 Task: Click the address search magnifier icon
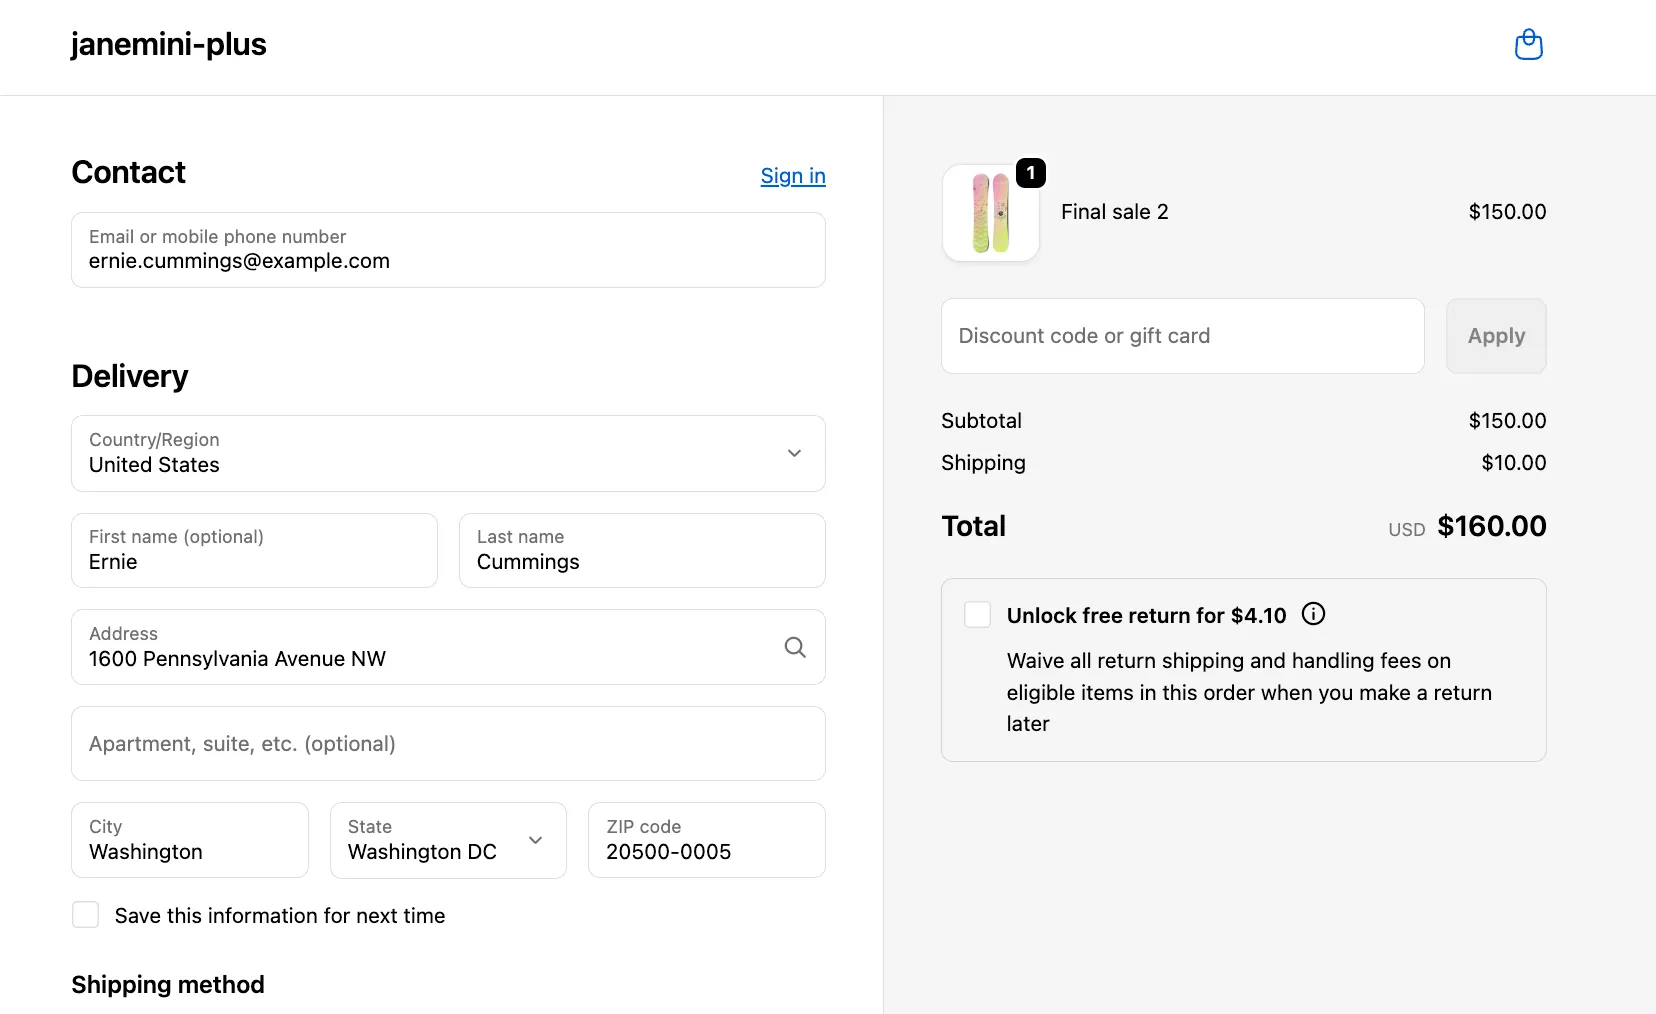click(x=795, y=647)
